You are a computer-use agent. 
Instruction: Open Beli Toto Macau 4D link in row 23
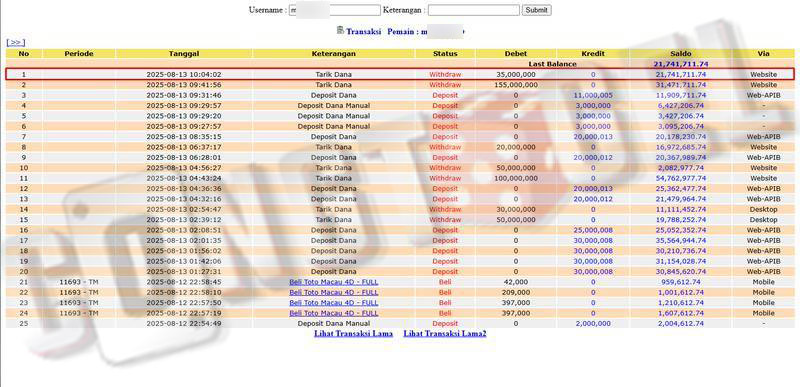[x=334, y=302]
